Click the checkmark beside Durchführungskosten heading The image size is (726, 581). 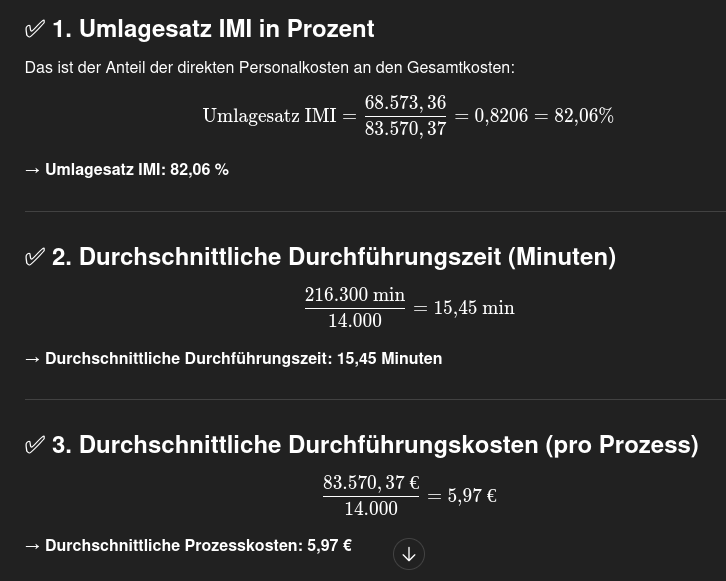click(x=35, y=445)
